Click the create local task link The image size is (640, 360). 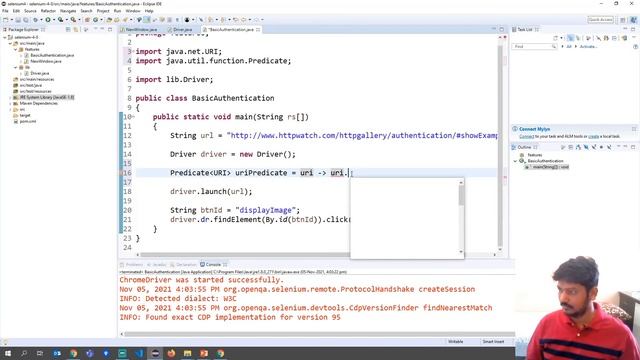(x=593, y=136)
